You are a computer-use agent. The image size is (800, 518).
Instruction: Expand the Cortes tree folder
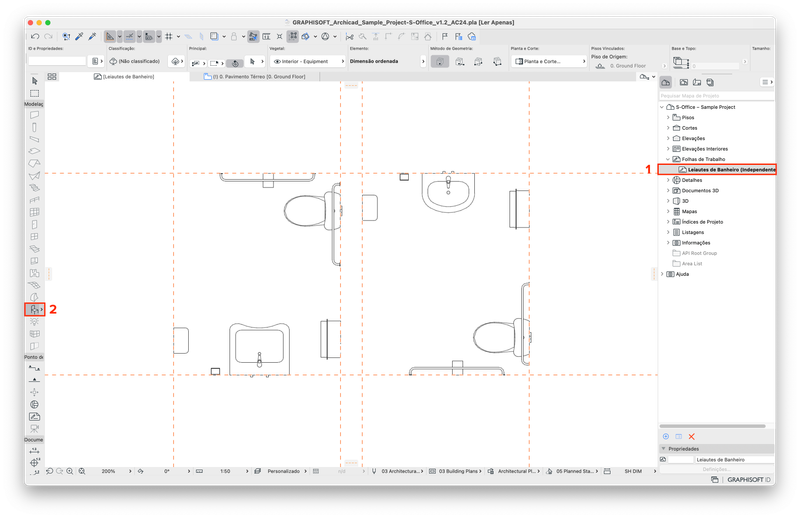pos(668,128)
